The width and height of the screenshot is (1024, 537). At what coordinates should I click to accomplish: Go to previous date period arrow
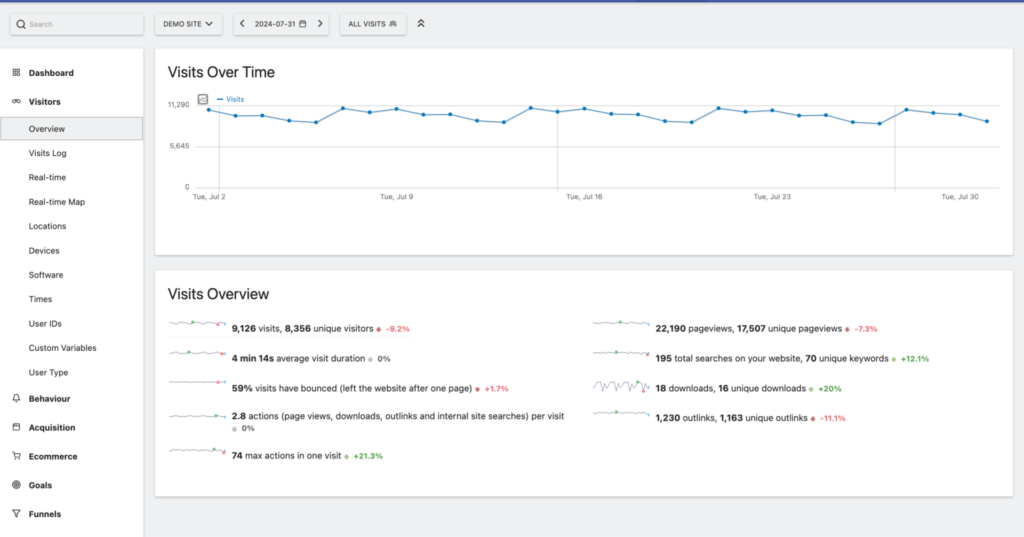click(x=243, y=23)
